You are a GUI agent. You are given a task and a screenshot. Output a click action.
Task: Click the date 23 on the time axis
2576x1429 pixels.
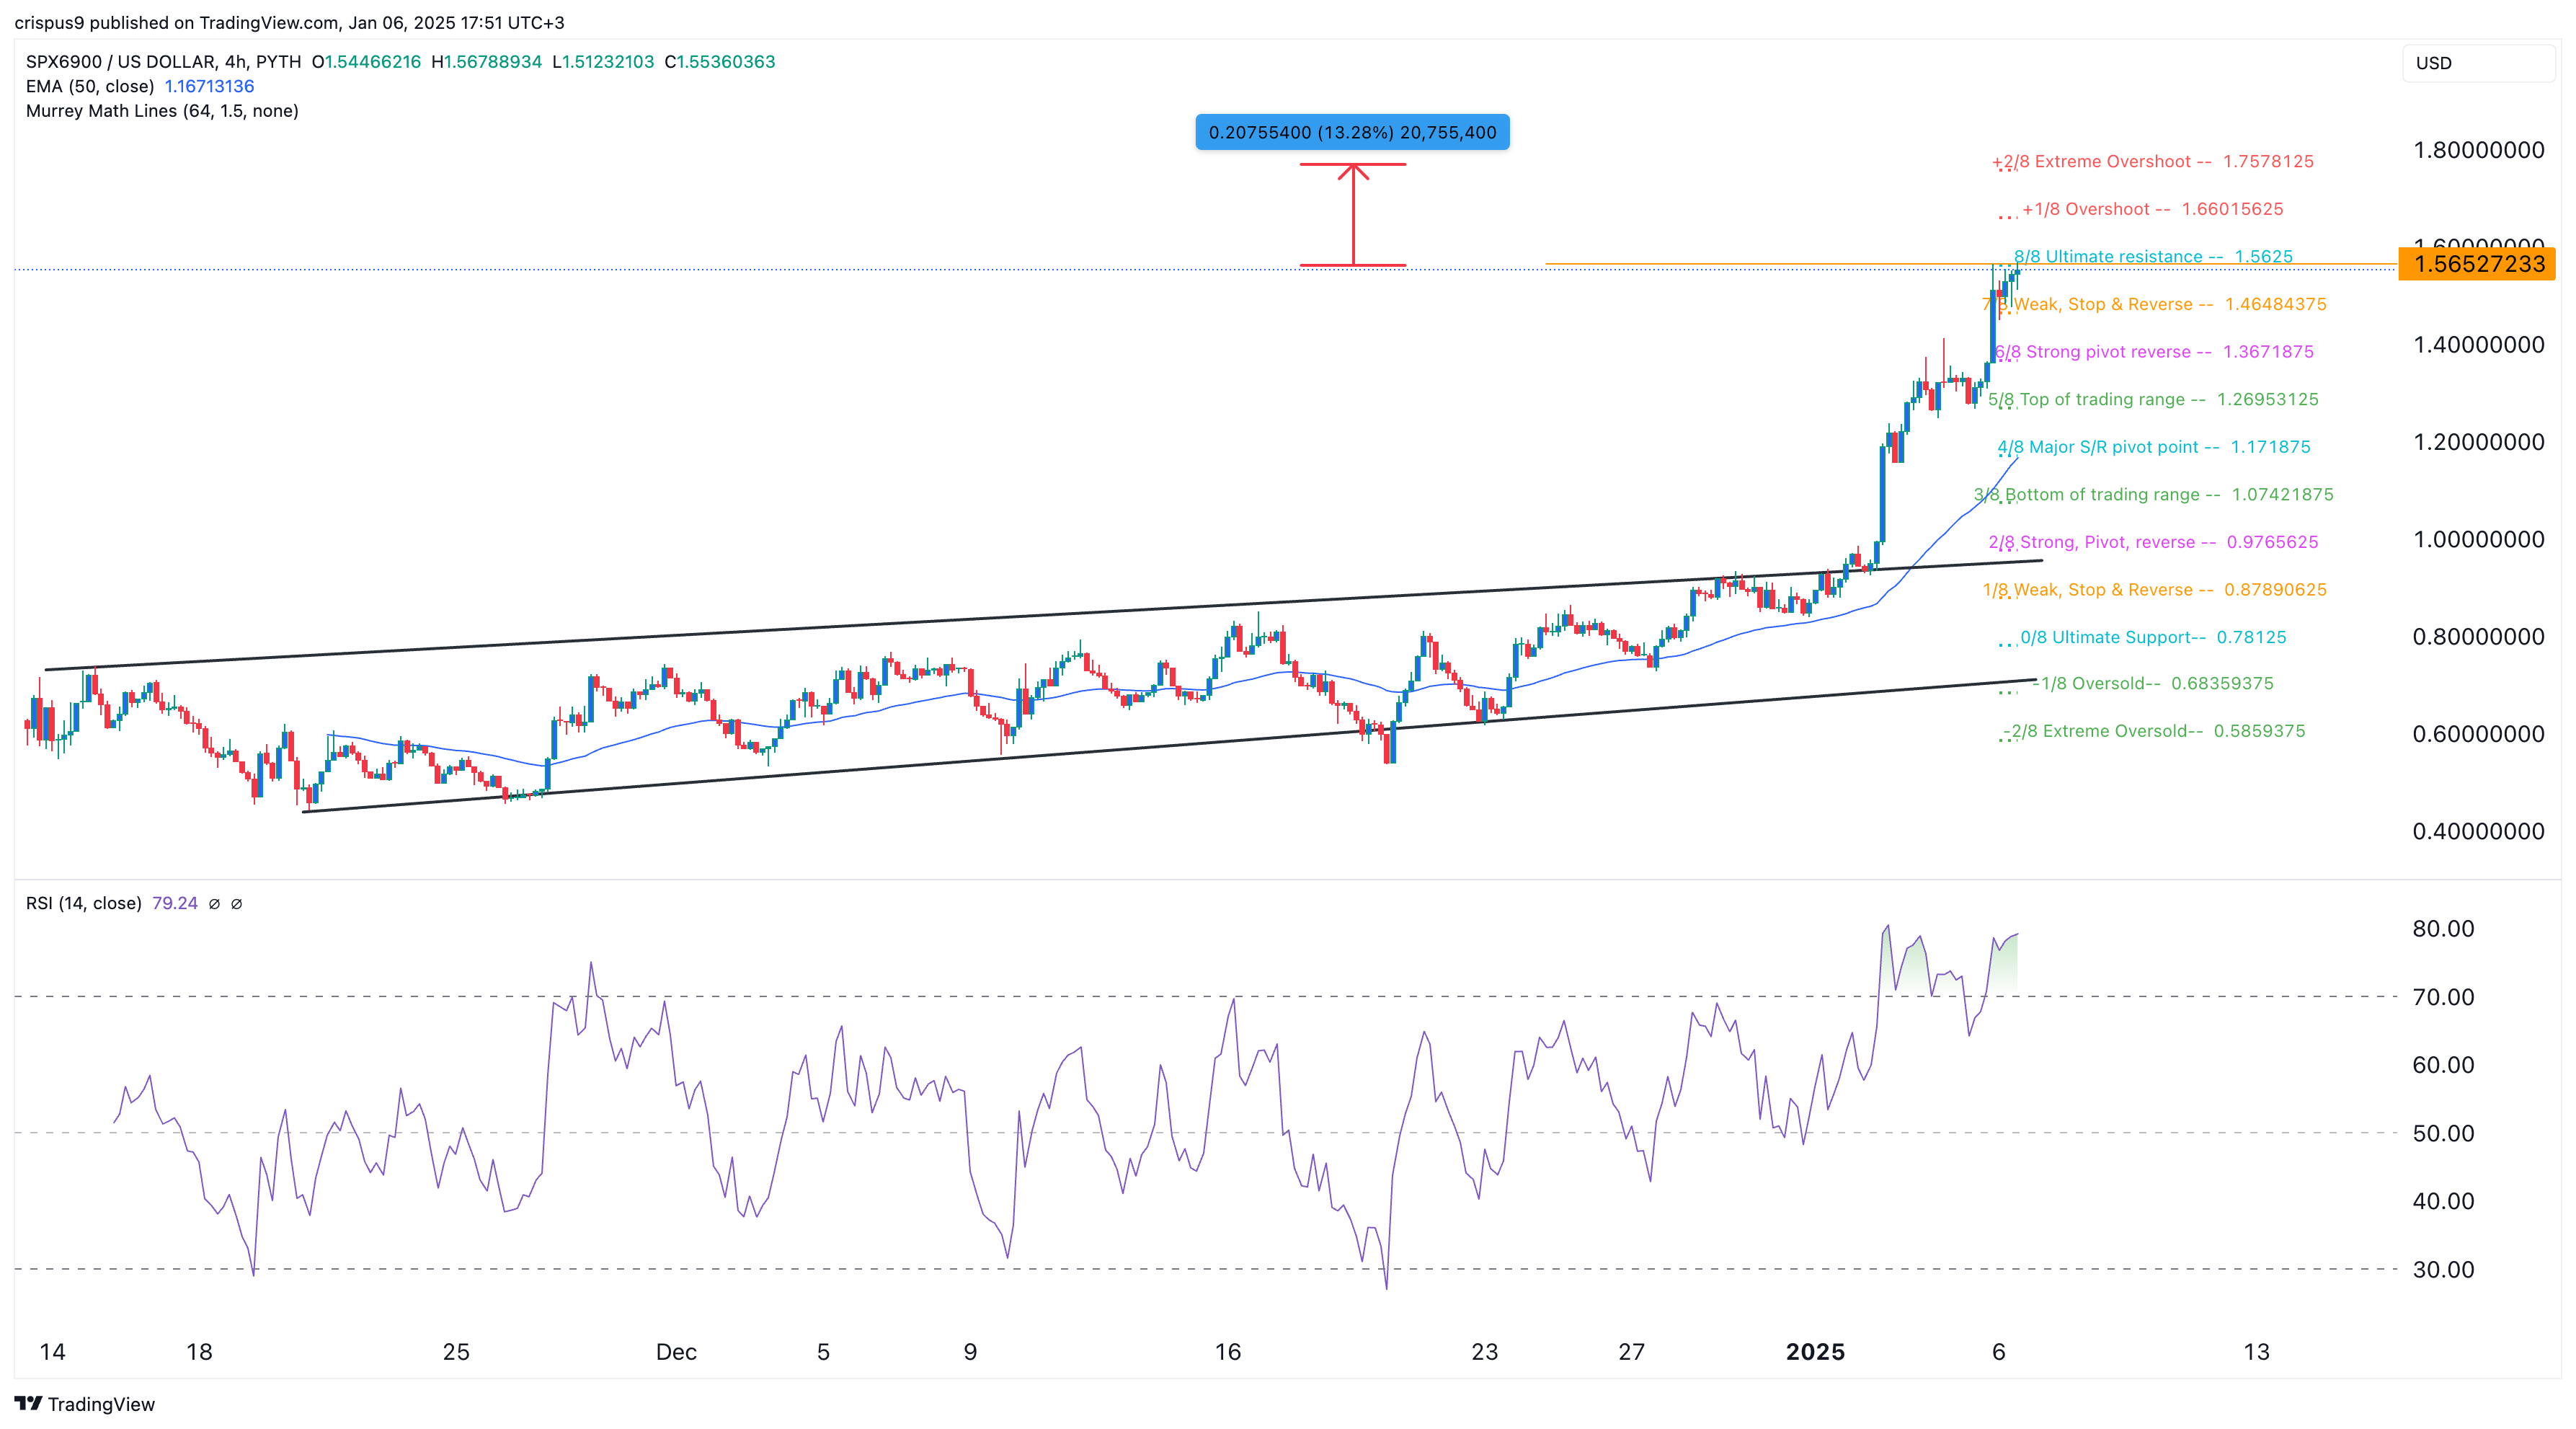(1485, 1353)
